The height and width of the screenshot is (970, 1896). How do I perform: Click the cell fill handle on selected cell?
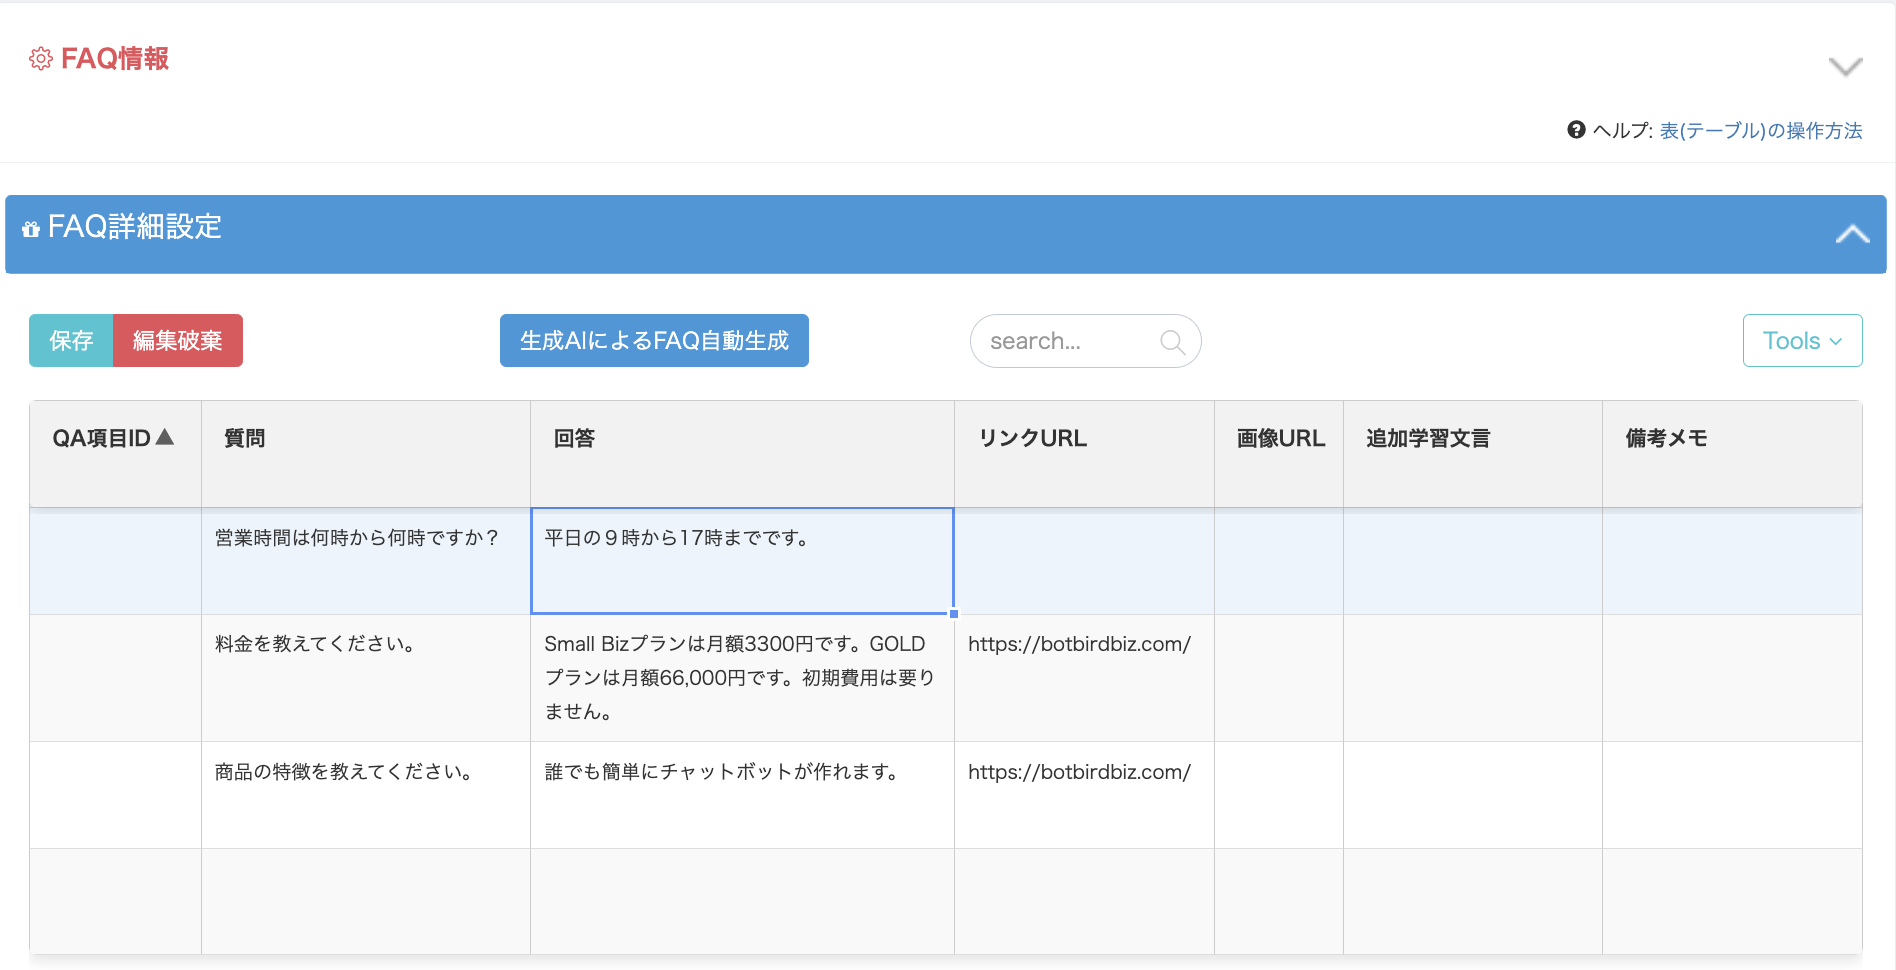(x=954, y=614)
